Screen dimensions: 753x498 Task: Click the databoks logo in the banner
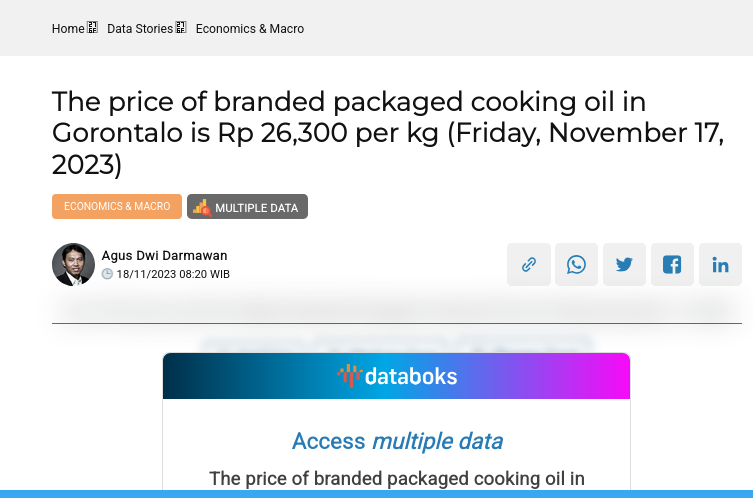point(397,376)
